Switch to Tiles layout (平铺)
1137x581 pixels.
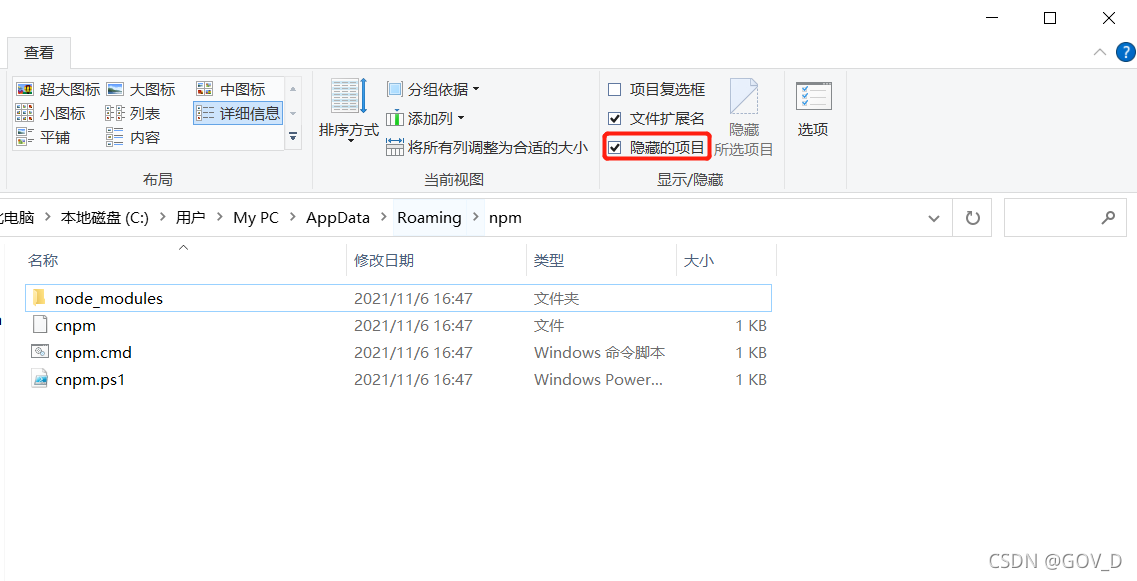coord(43,137)
